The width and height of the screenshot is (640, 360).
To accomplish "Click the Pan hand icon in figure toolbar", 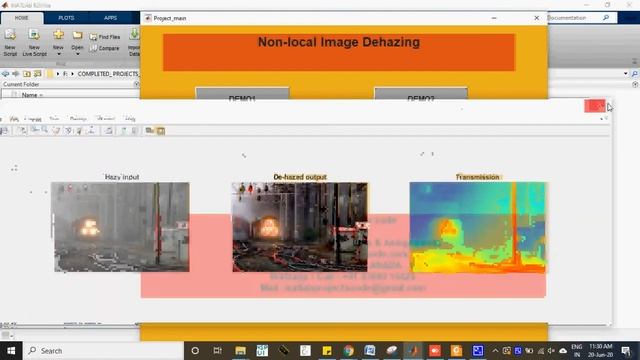I will click(57, 130).
